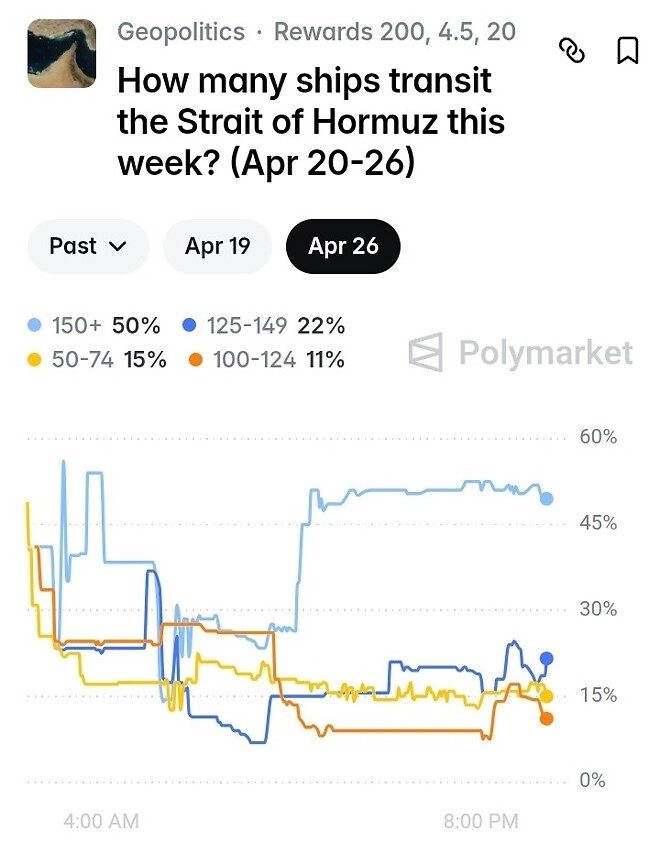This screenshot has height=853, width=660.
Task: Expand the Past dropdown
Action: point(88,246)
